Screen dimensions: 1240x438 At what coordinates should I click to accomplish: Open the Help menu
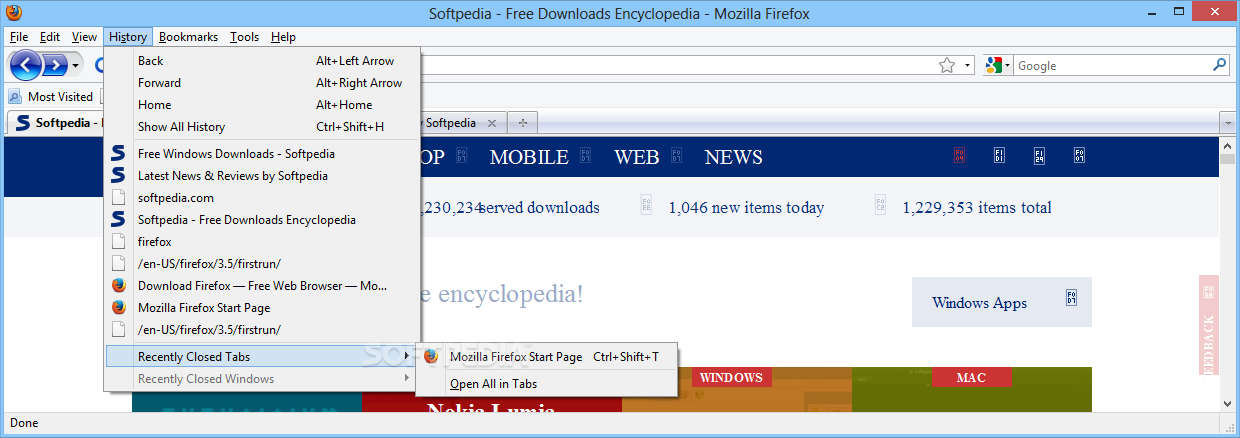point(283,37)
